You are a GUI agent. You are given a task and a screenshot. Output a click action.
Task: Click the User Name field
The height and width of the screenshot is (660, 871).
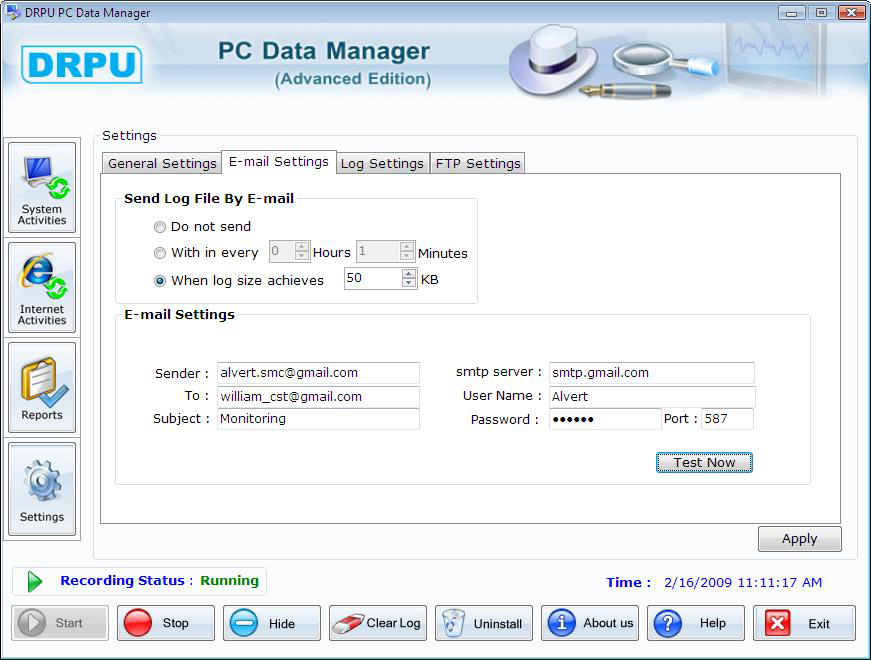(x=652, y=397)
